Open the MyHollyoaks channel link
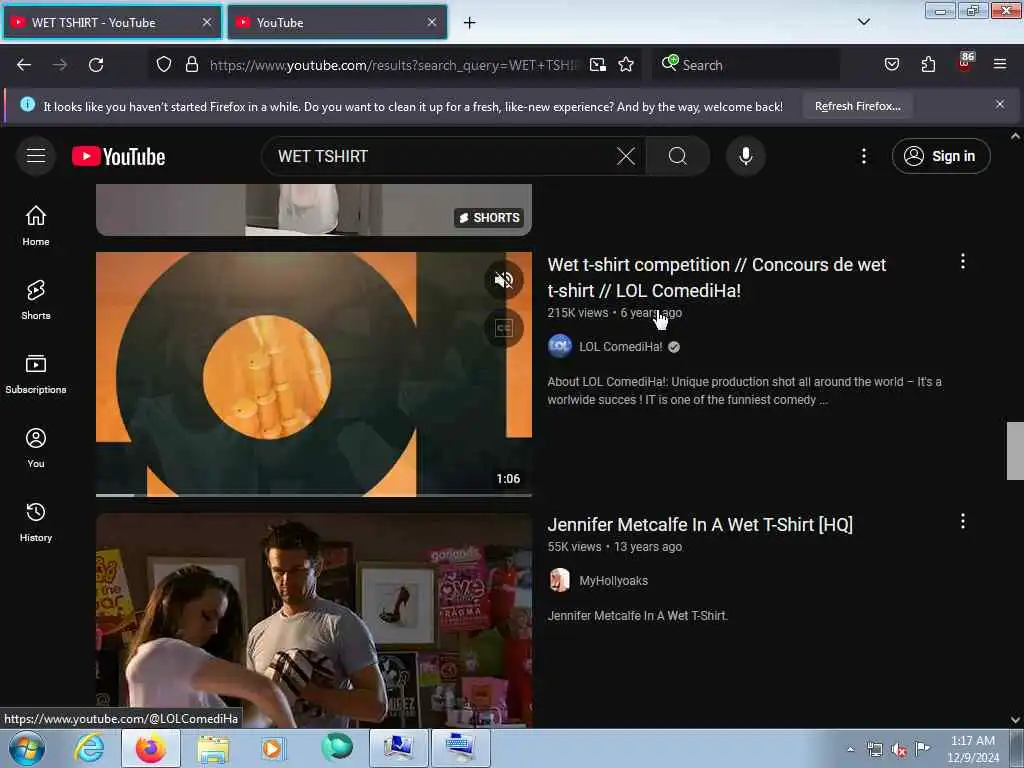 coord(613,581)
